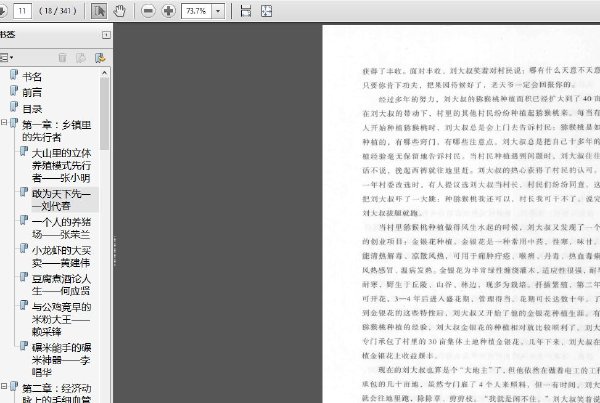Open the 前言 bookmark
Image resolution: width=600 pixels, height=403 pixels.
(x=32, y=92)
